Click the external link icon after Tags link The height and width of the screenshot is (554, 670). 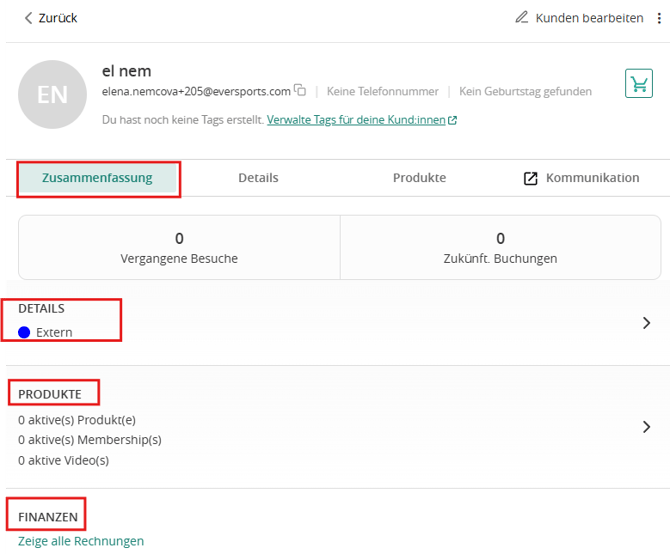tap(453, 120)
